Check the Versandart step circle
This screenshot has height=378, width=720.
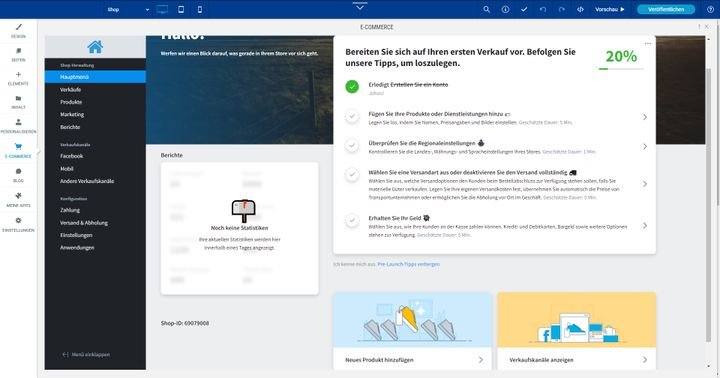tap(352, 175)
